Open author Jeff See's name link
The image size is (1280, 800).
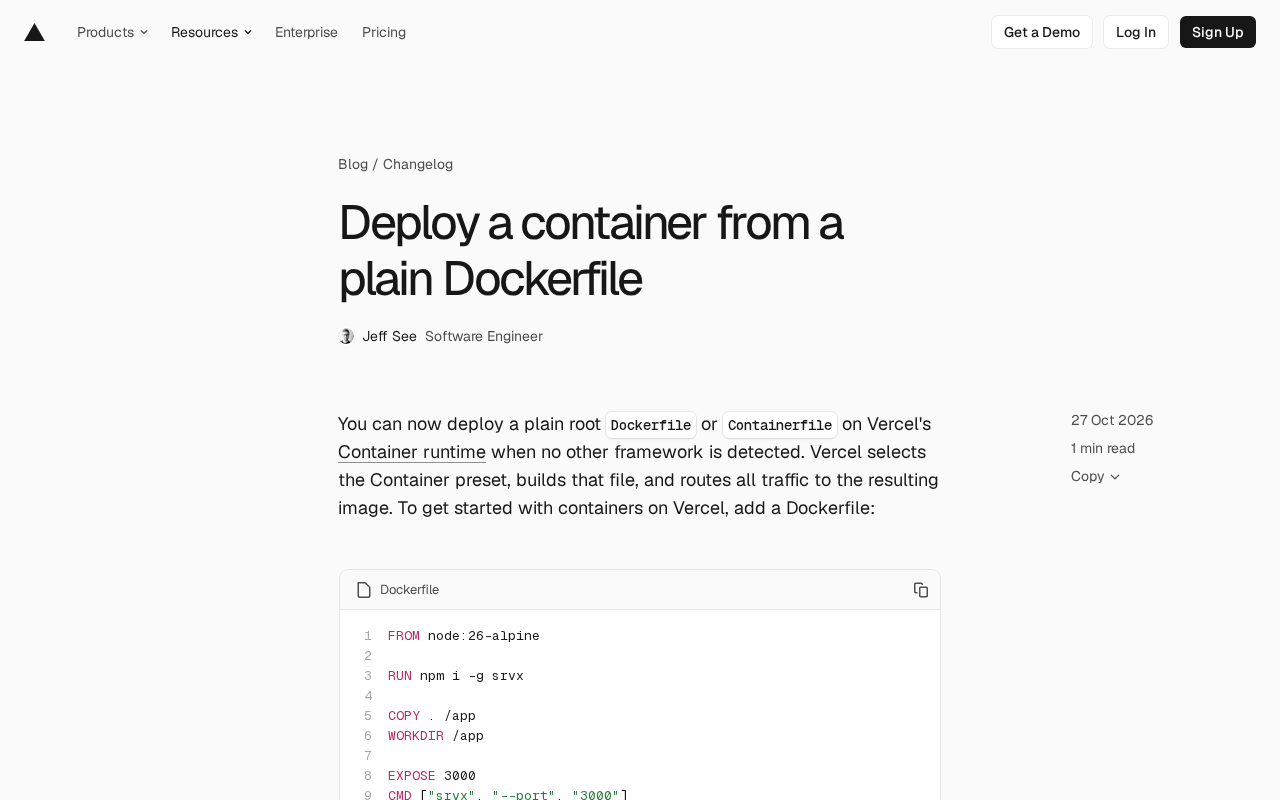click(x=390, y=336)
